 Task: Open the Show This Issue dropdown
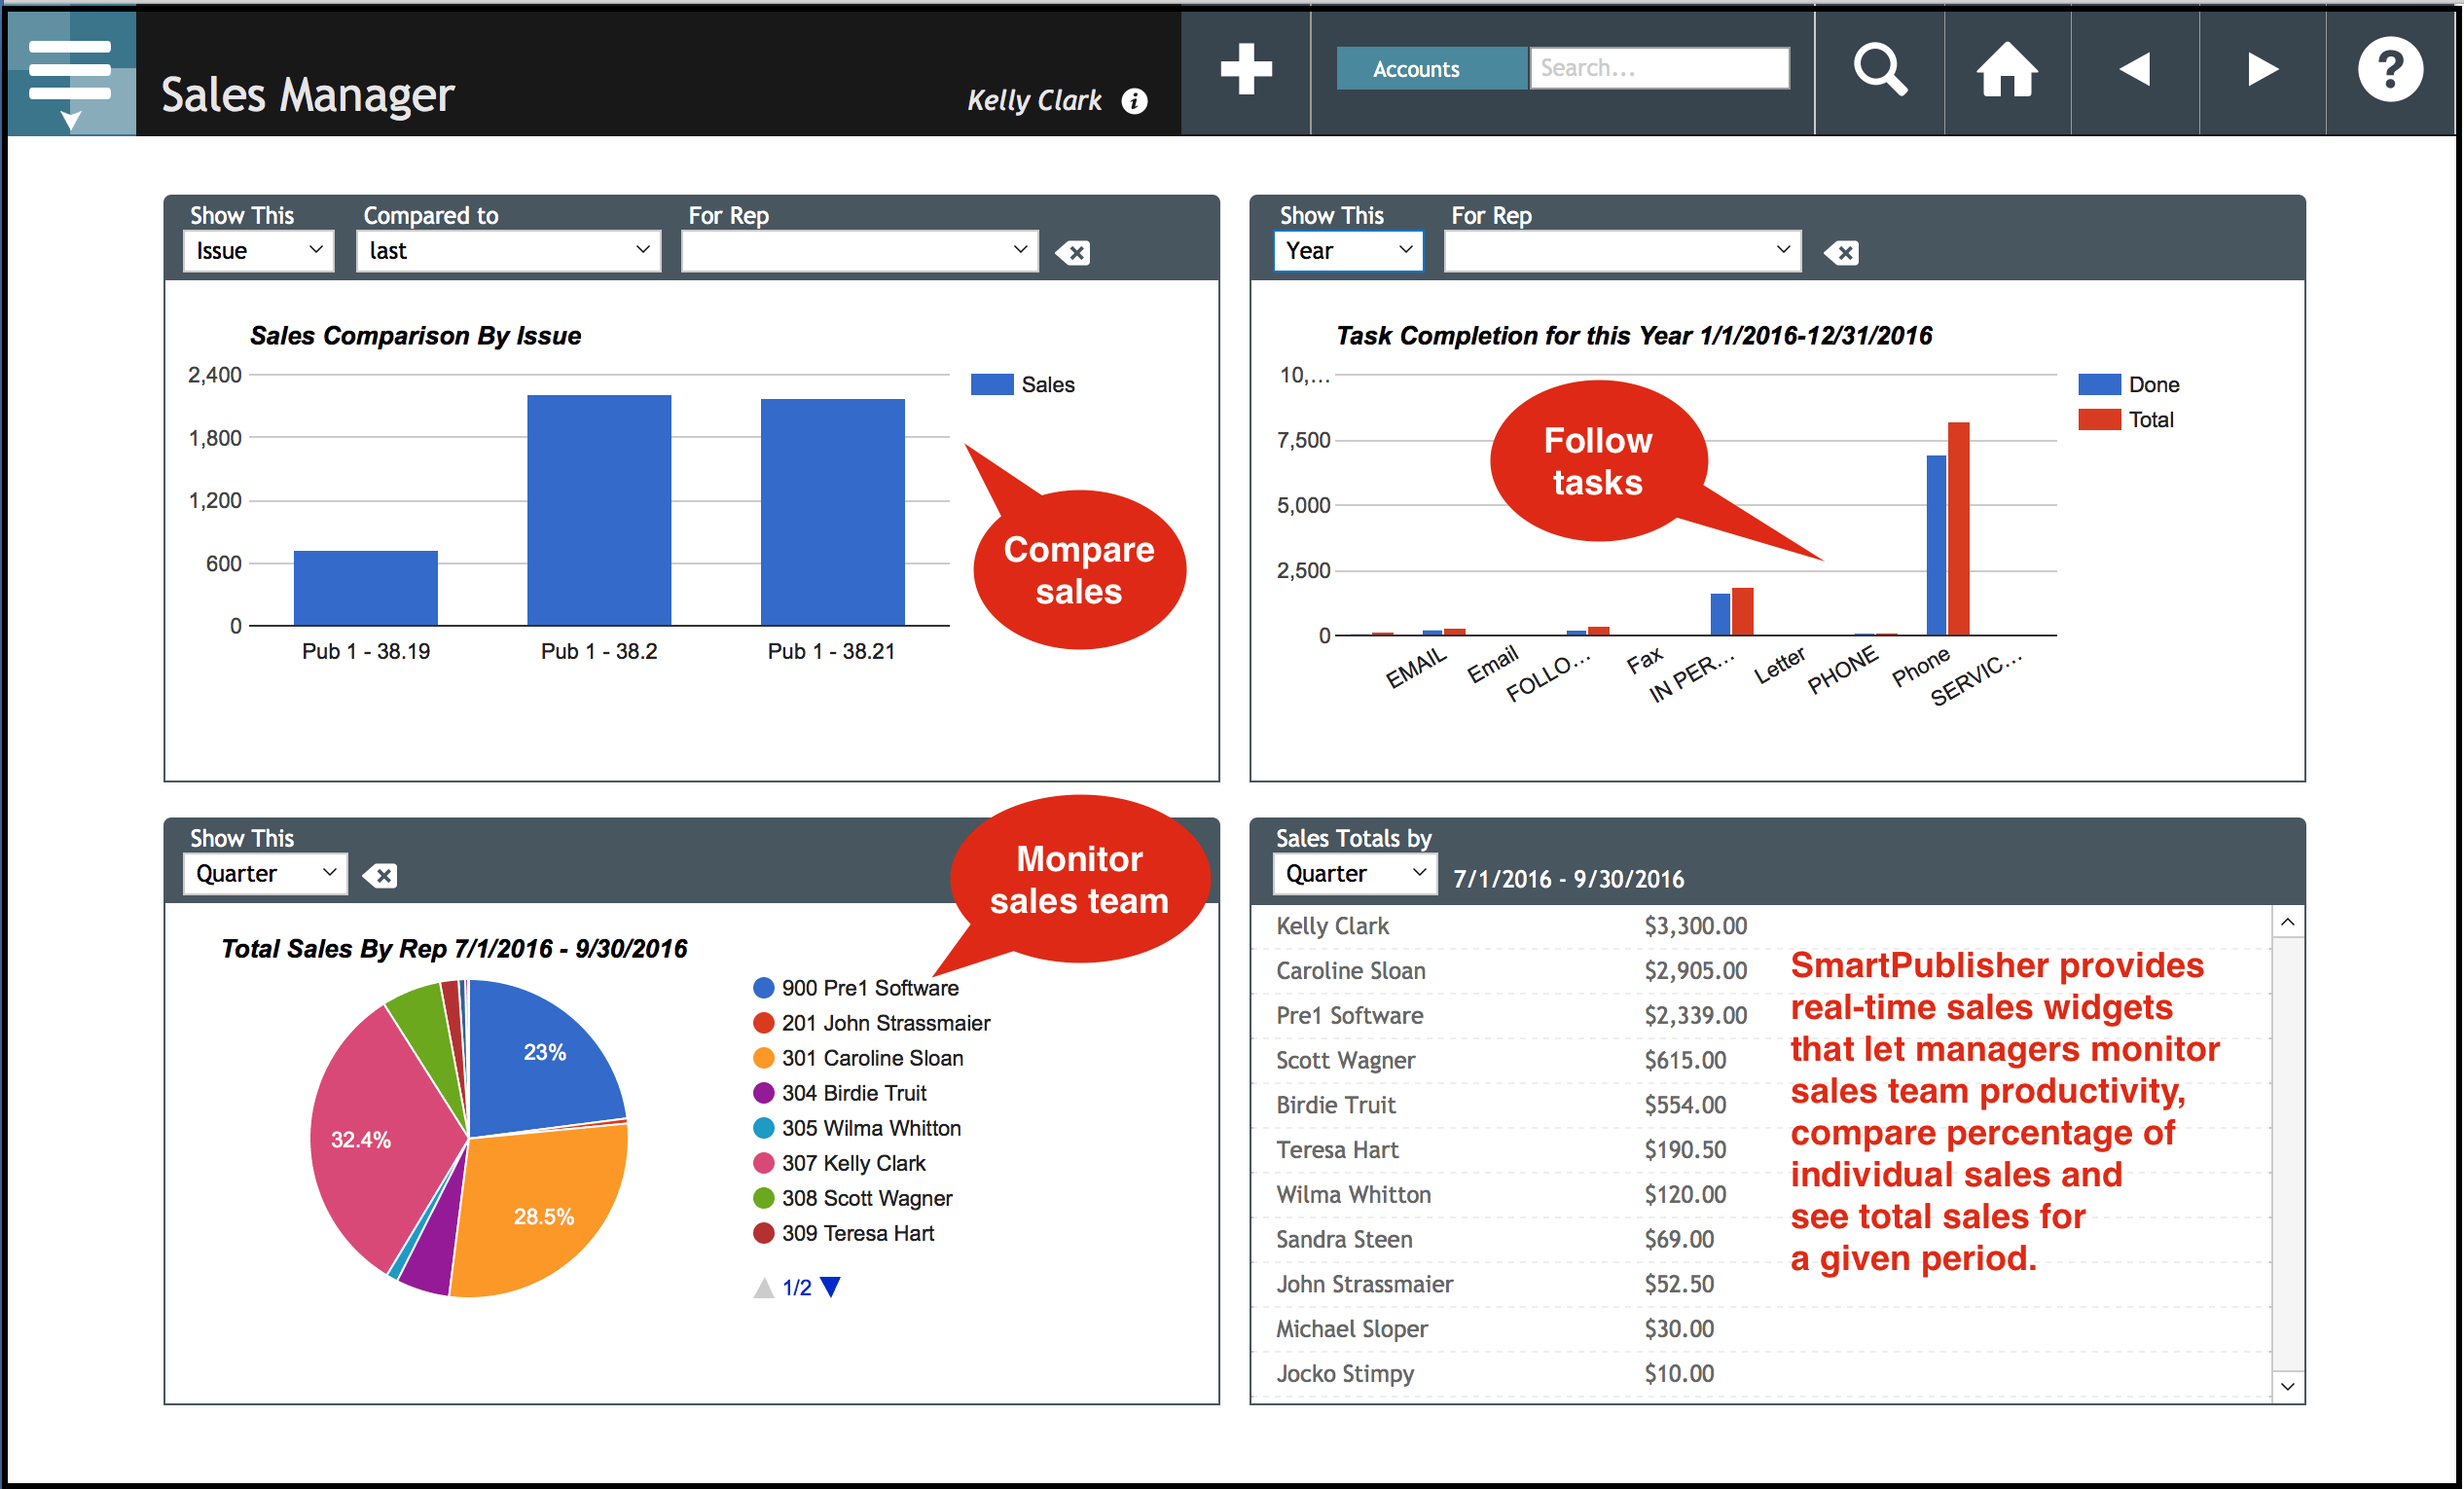(x=257, y=250)
